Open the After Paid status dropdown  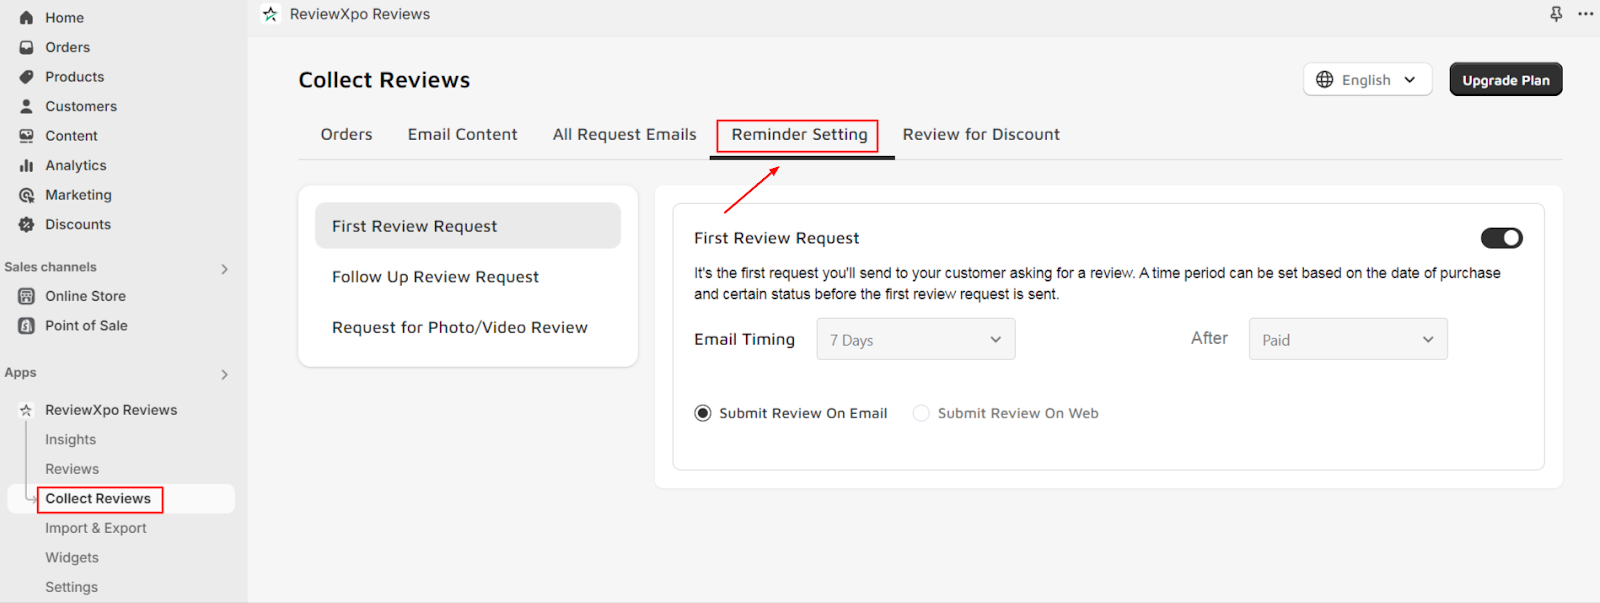[x=1348, y=339]
